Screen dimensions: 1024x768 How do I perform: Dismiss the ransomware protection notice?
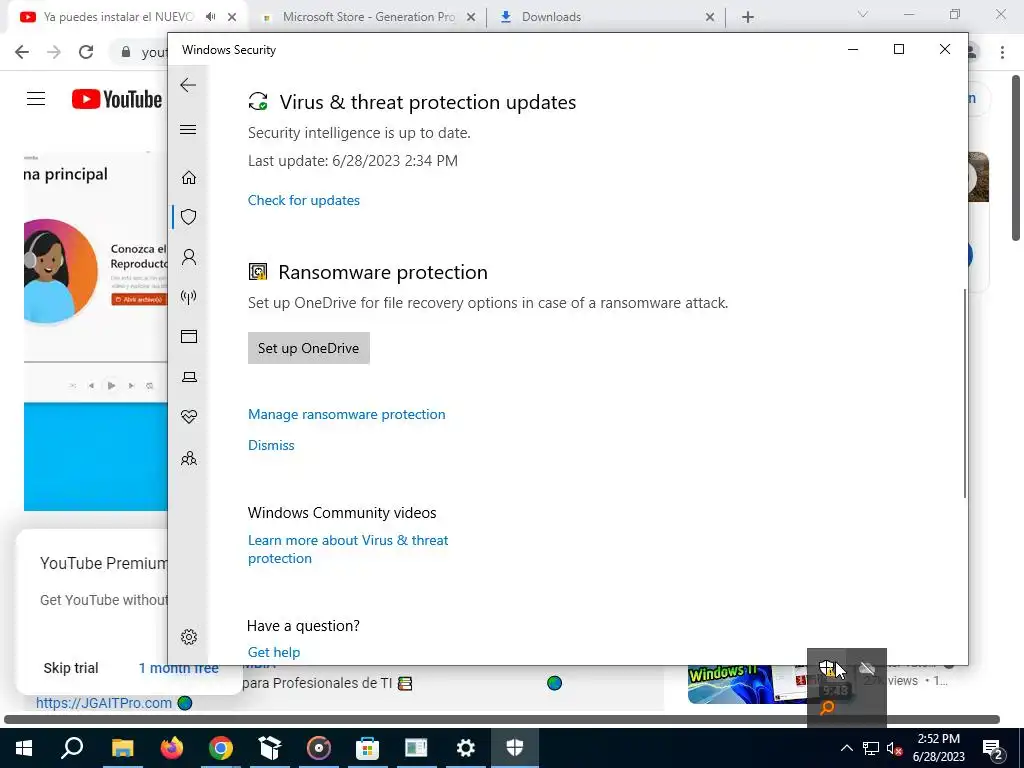[271, 445]
